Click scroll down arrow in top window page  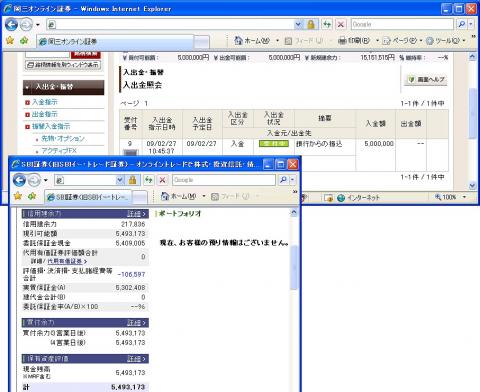point(472,186)
